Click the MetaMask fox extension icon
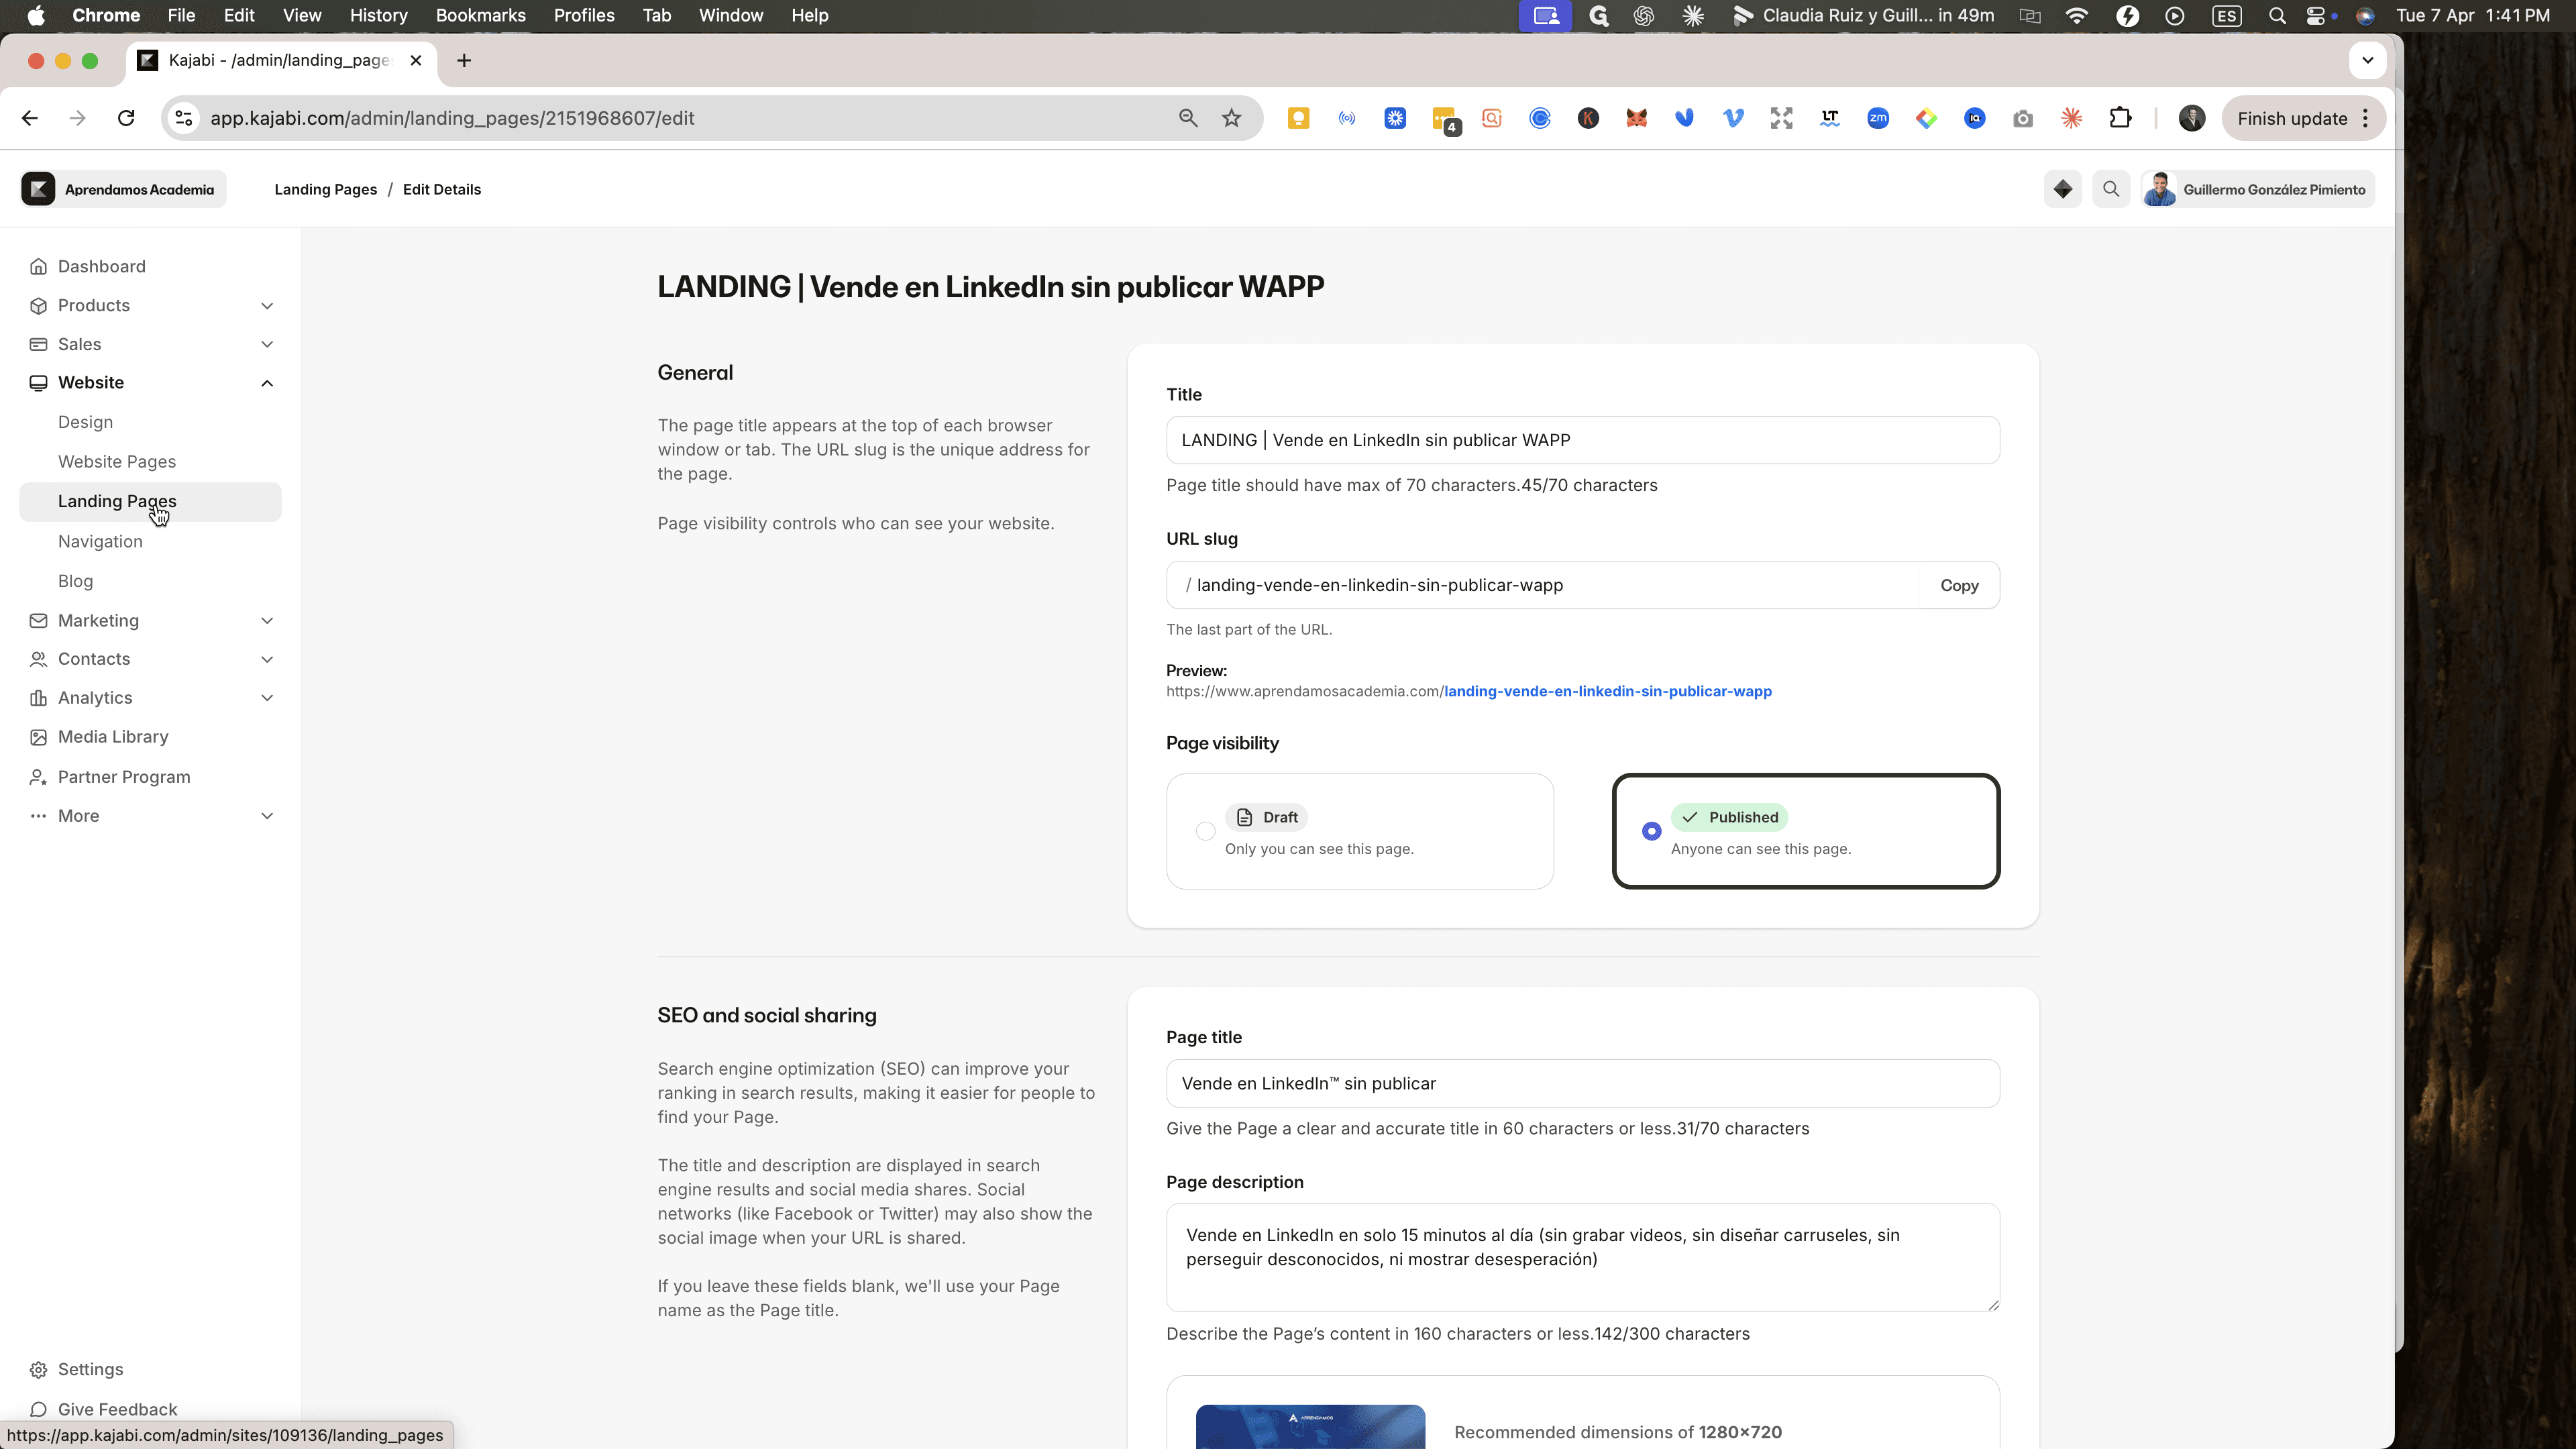The width and height of the screenshot is (2576, 1449). (x=1636, y=118)
